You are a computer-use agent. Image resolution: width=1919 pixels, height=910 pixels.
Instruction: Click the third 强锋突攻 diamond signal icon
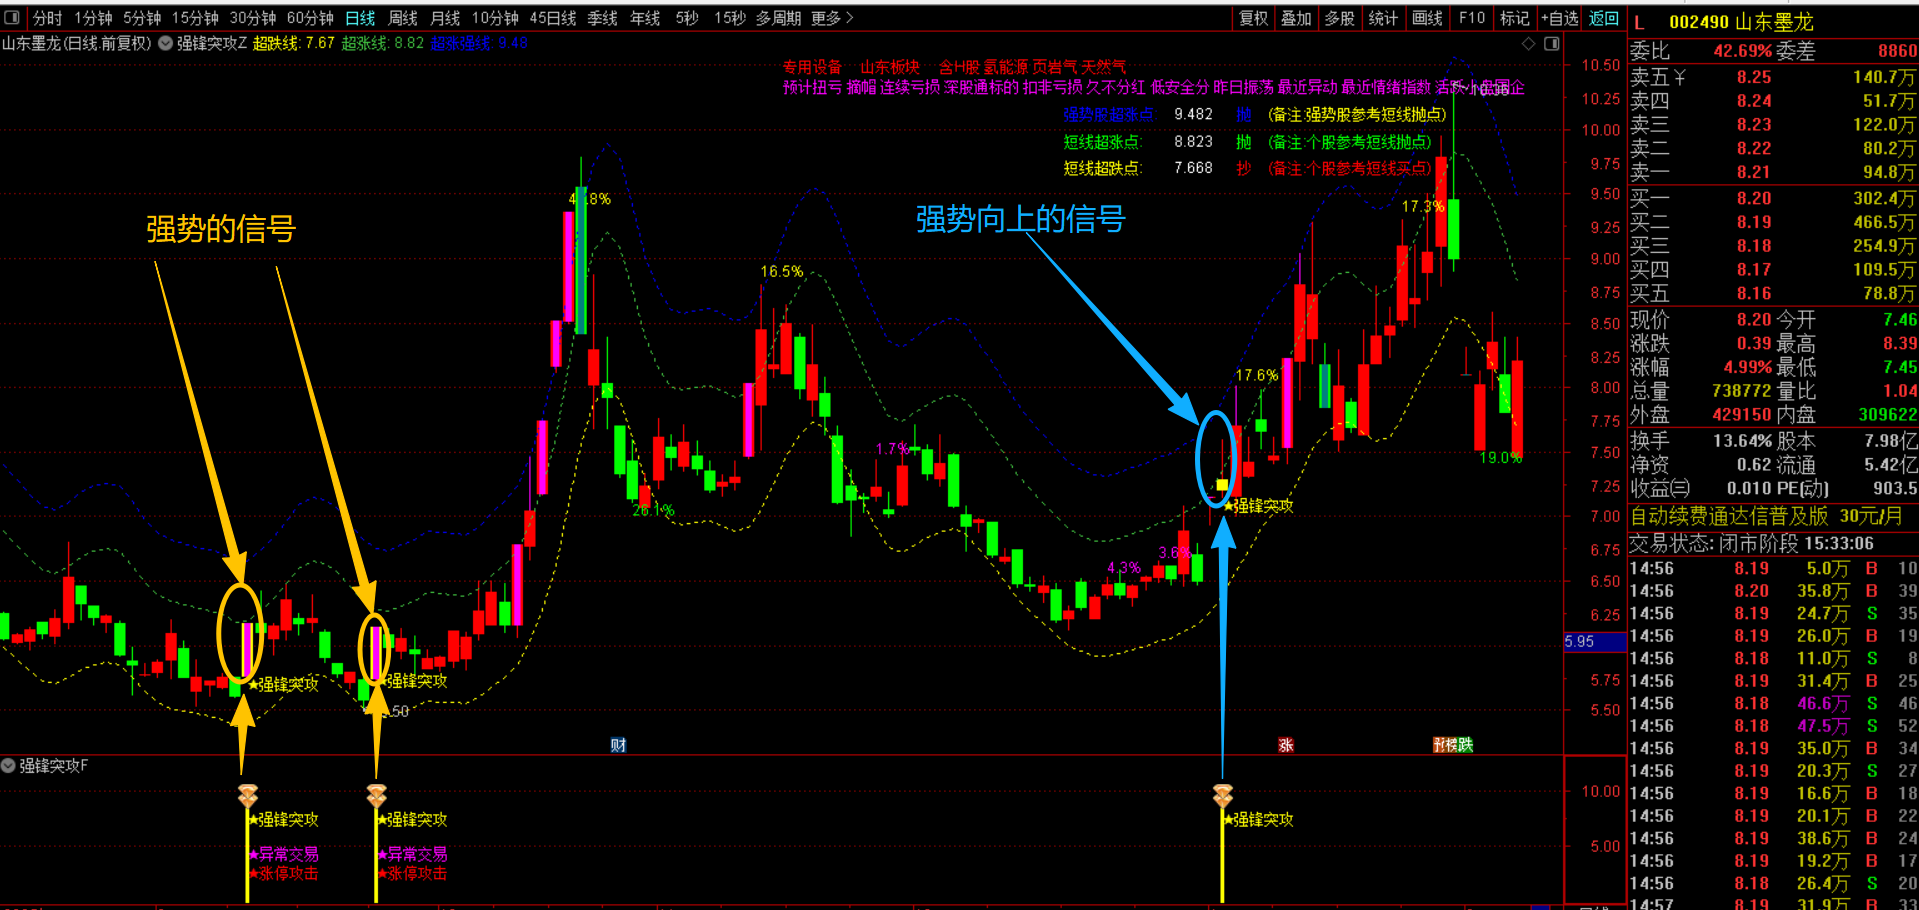point(1222,796)
